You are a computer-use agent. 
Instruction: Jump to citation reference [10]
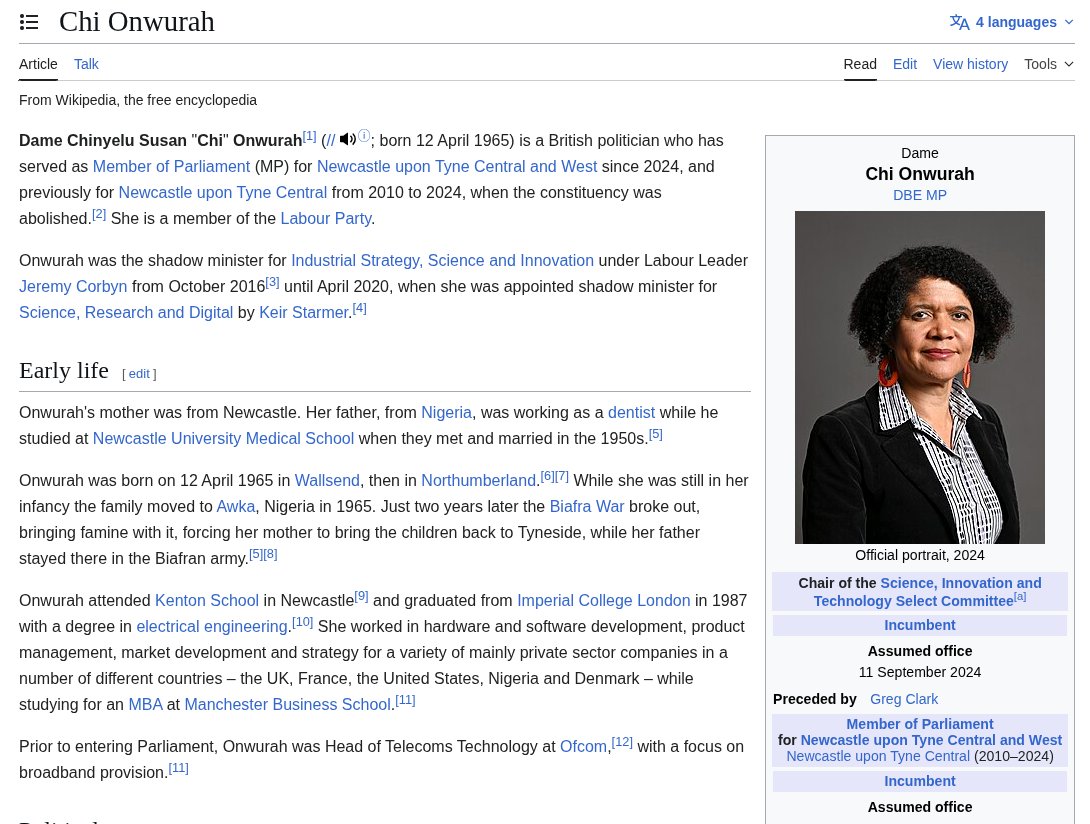pyautogui.click(x=302, y=622)
